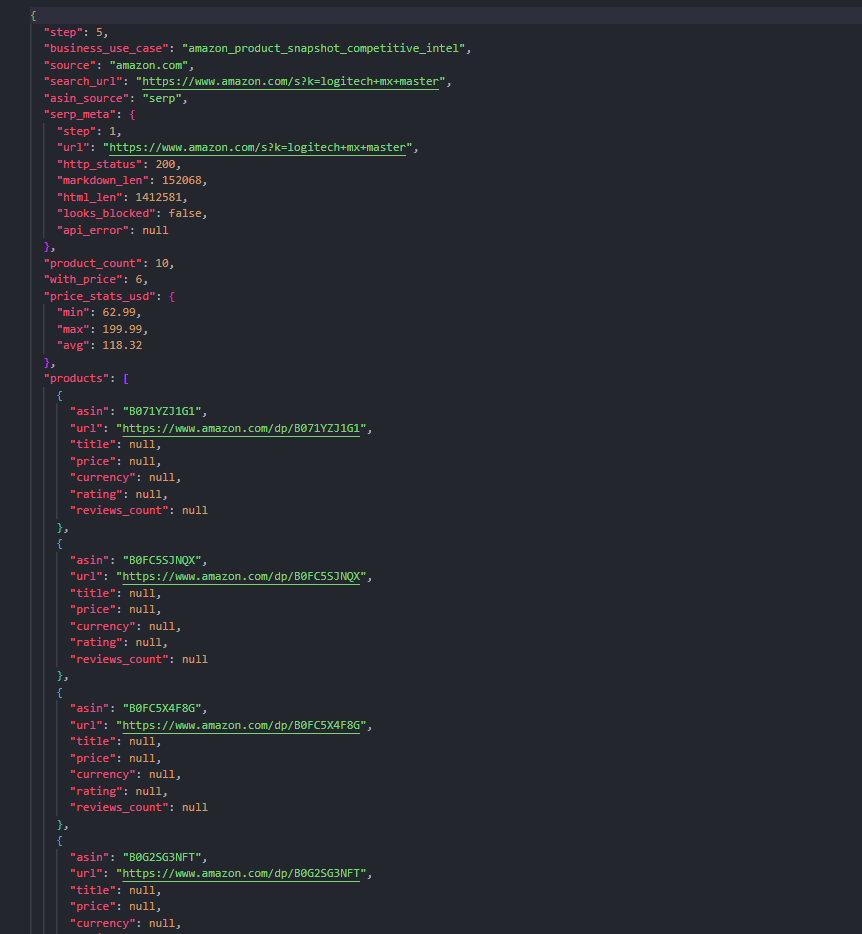Click the html_len value 1412581
The width and height of the screenshot is (862, 934).
(x=158, y=197)
